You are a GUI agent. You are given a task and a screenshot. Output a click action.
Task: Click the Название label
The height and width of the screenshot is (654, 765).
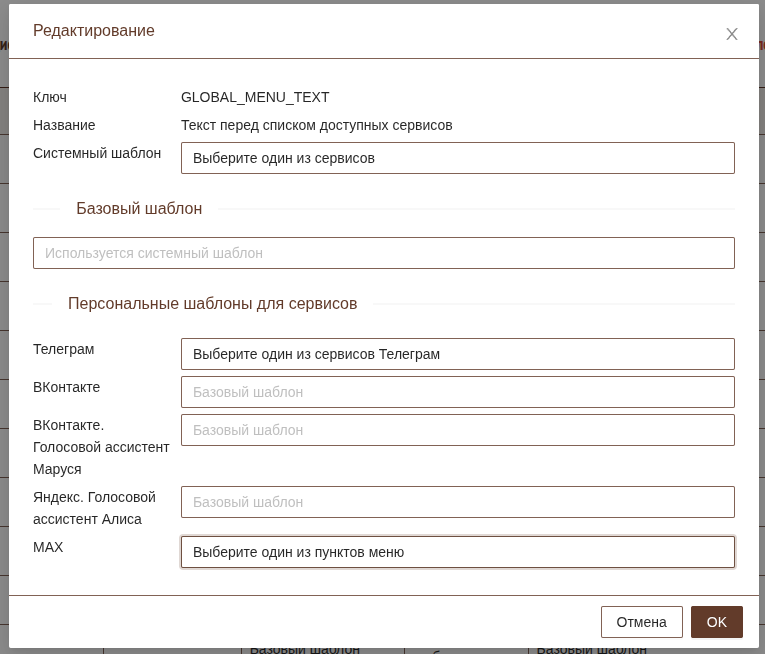[64, 125]
